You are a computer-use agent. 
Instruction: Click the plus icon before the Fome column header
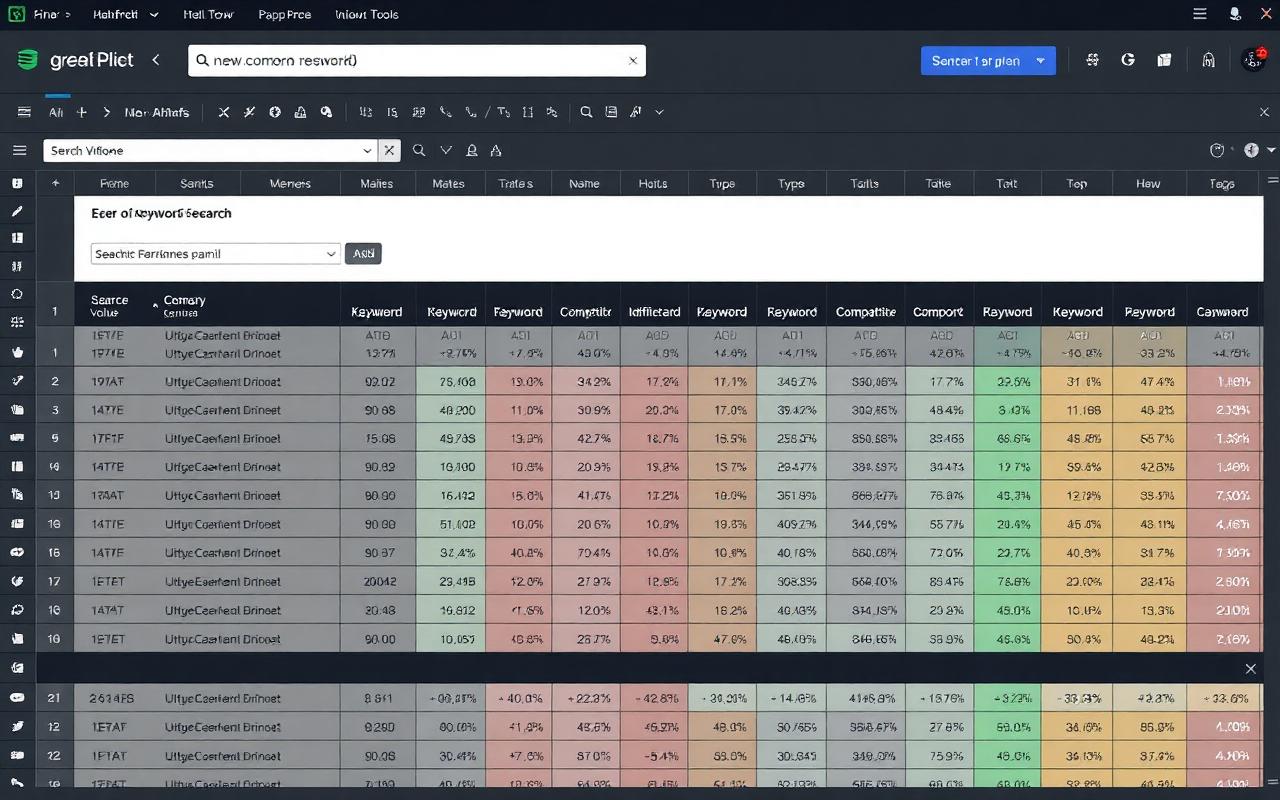[55, 183]
